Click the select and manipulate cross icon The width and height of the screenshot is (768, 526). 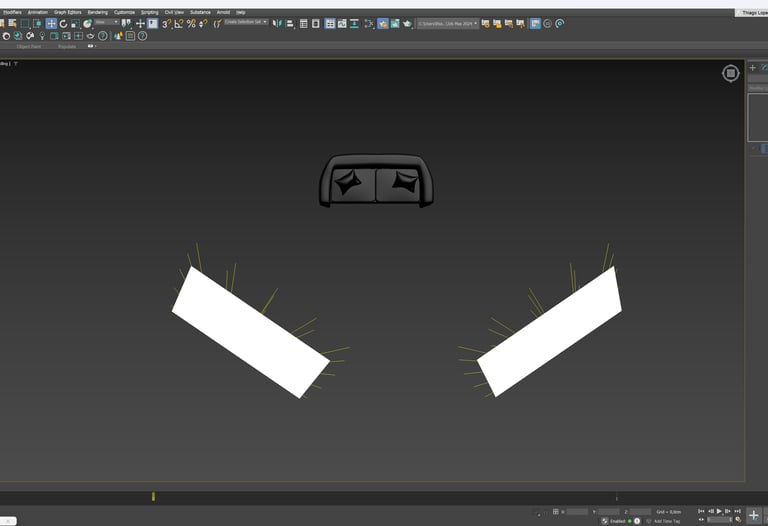pos(140,24)
